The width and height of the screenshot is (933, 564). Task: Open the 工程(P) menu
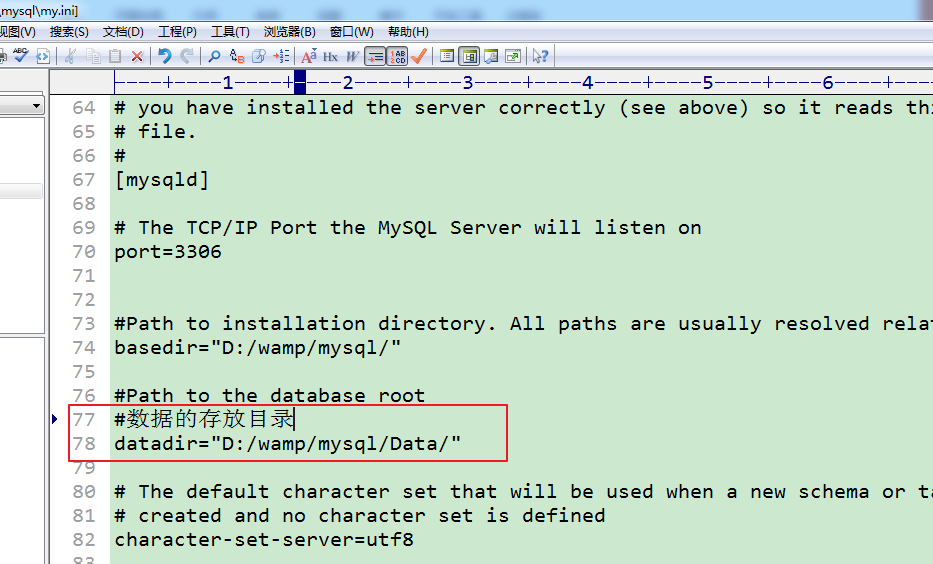pos(177,32)
